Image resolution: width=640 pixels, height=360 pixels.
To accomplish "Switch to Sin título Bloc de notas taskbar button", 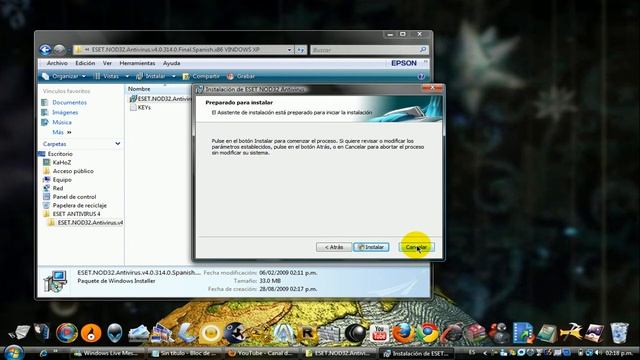I will click(185, 353).
